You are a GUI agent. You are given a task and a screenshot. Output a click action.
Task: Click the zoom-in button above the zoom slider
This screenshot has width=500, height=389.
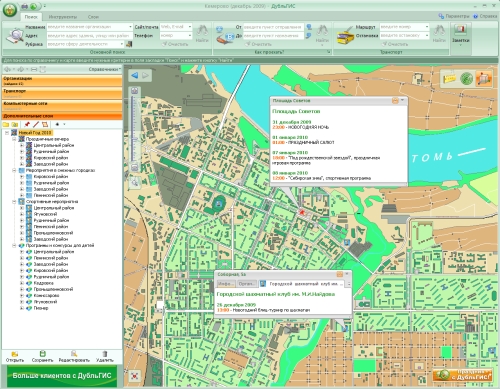point(135,91)
